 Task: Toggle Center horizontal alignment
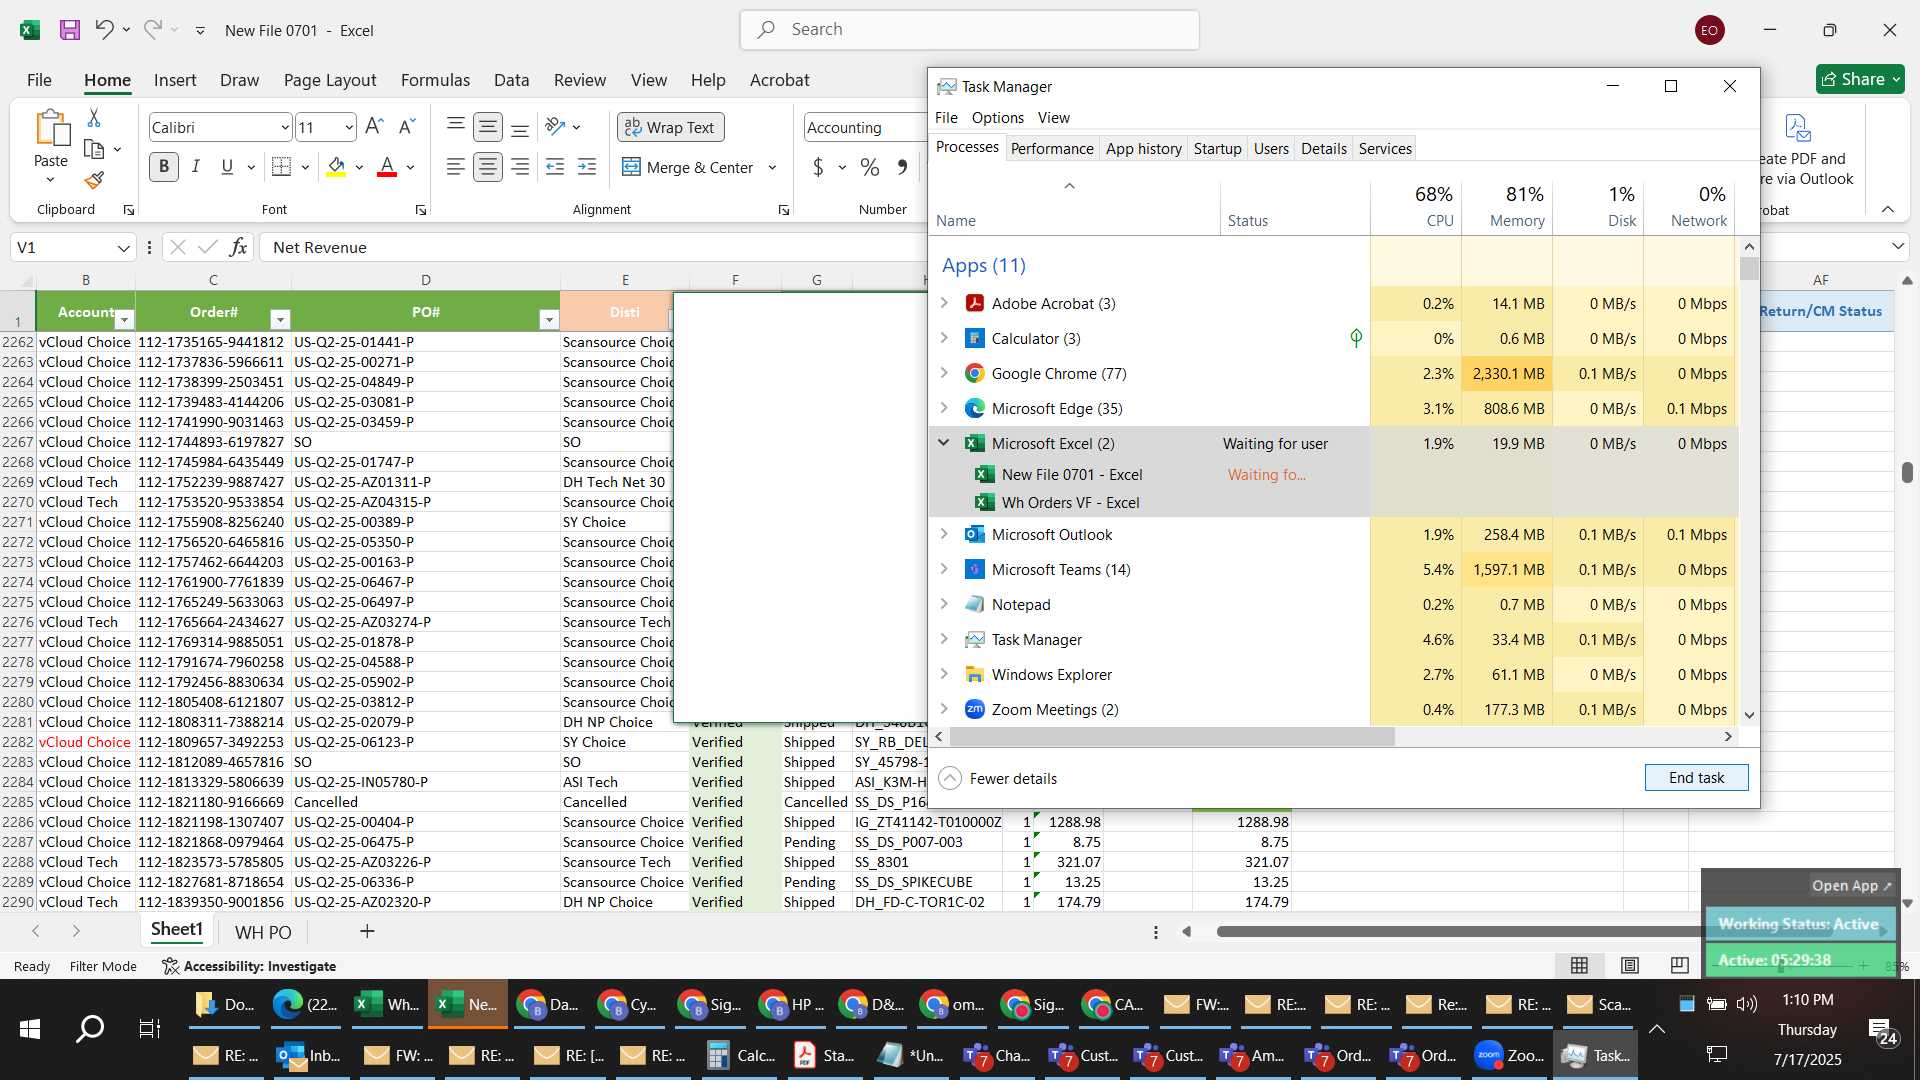488,167
